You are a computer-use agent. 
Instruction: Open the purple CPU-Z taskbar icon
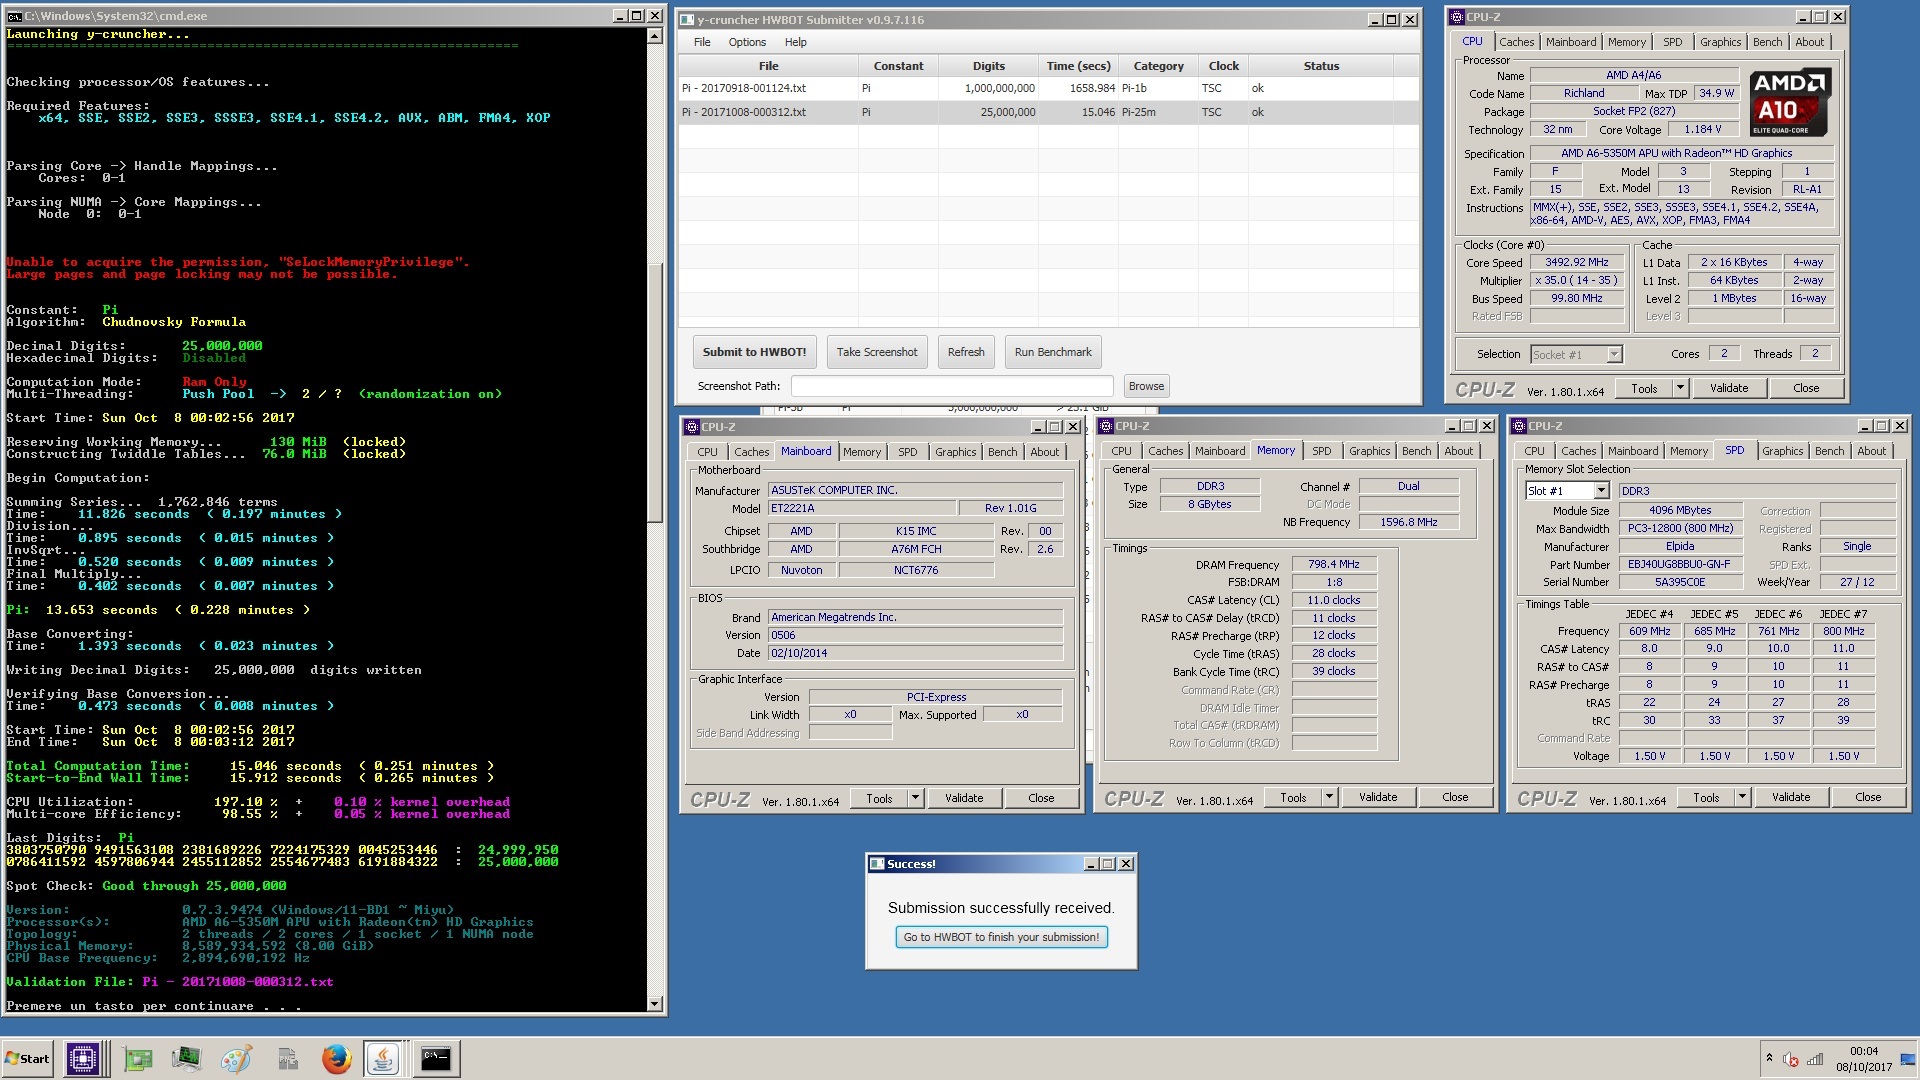click(x=83, y=1059)
